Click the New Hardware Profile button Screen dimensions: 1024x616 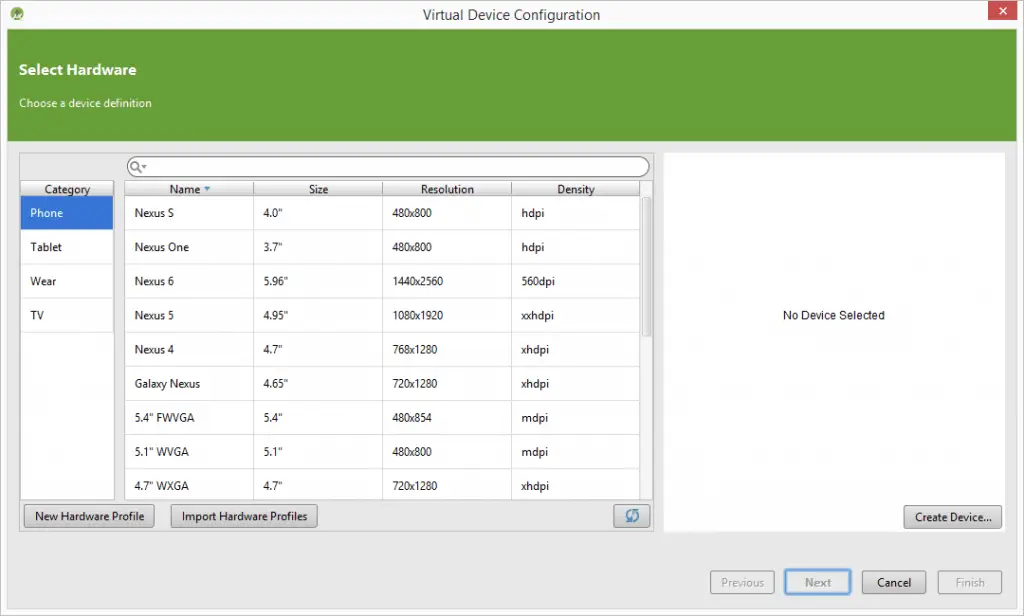click(89, 516)
